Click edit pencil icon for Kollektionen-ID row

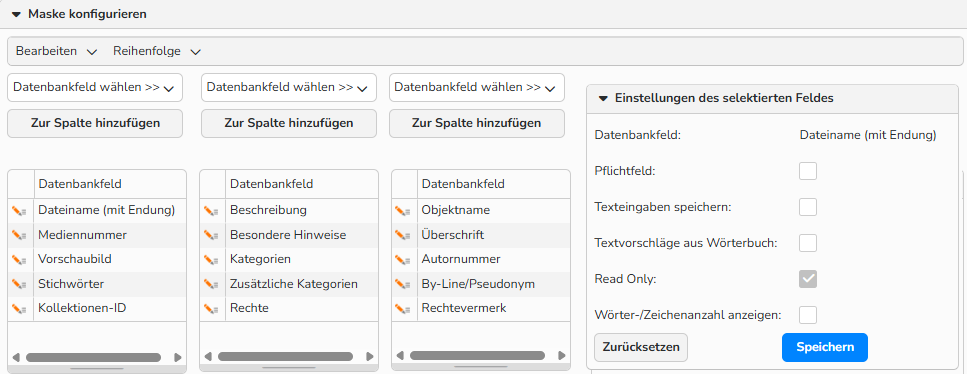(x=19, y=309)
